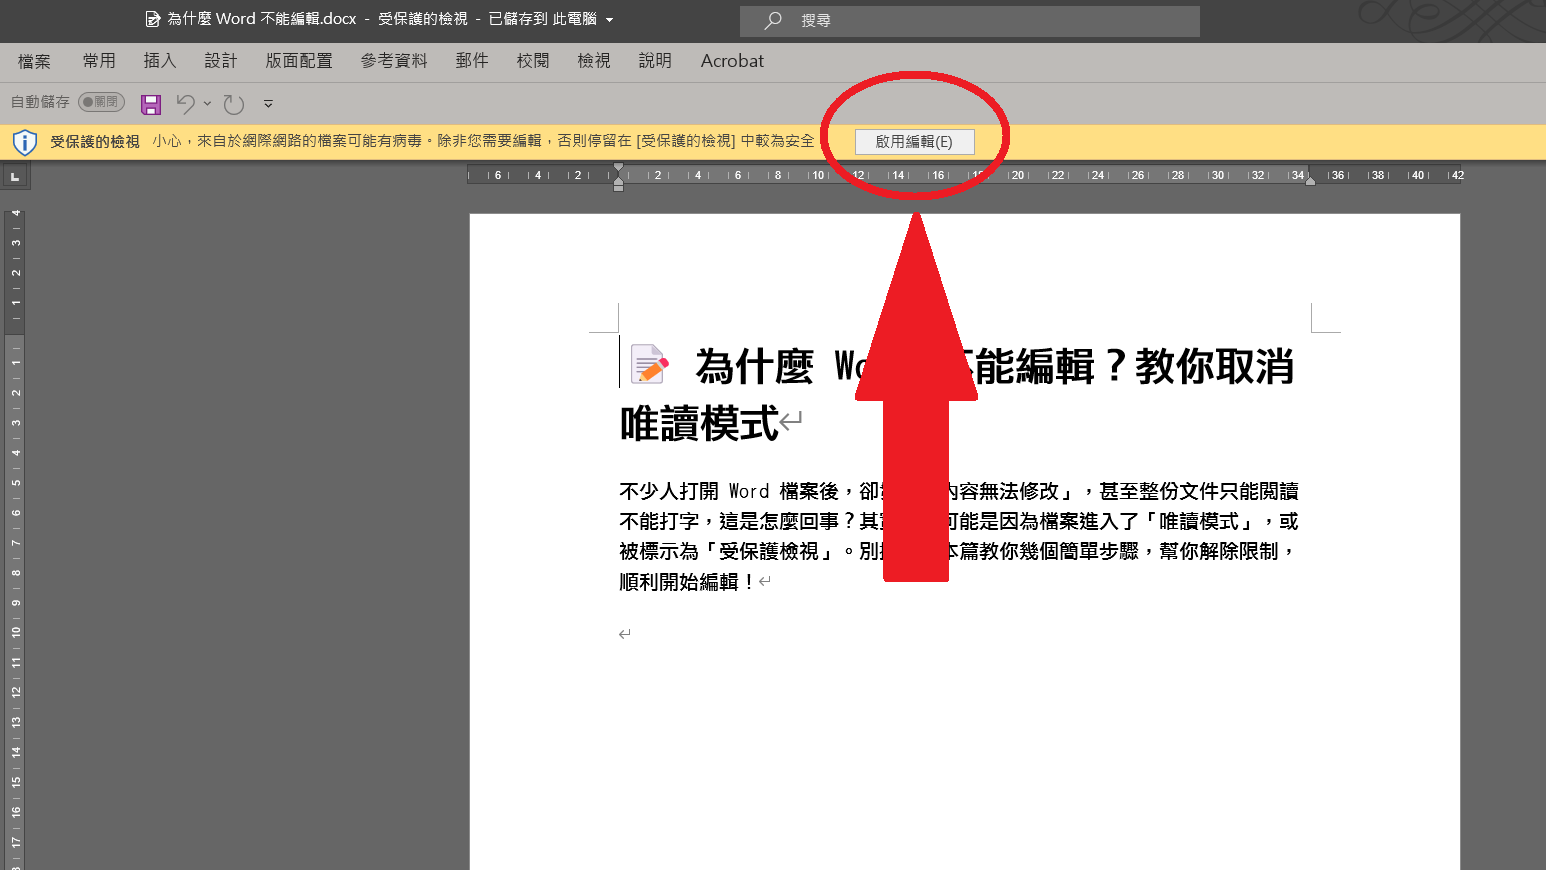Toggle the AutoSave switch
The width and height of the screenshot is (1546, 870).
click(101, 102)
